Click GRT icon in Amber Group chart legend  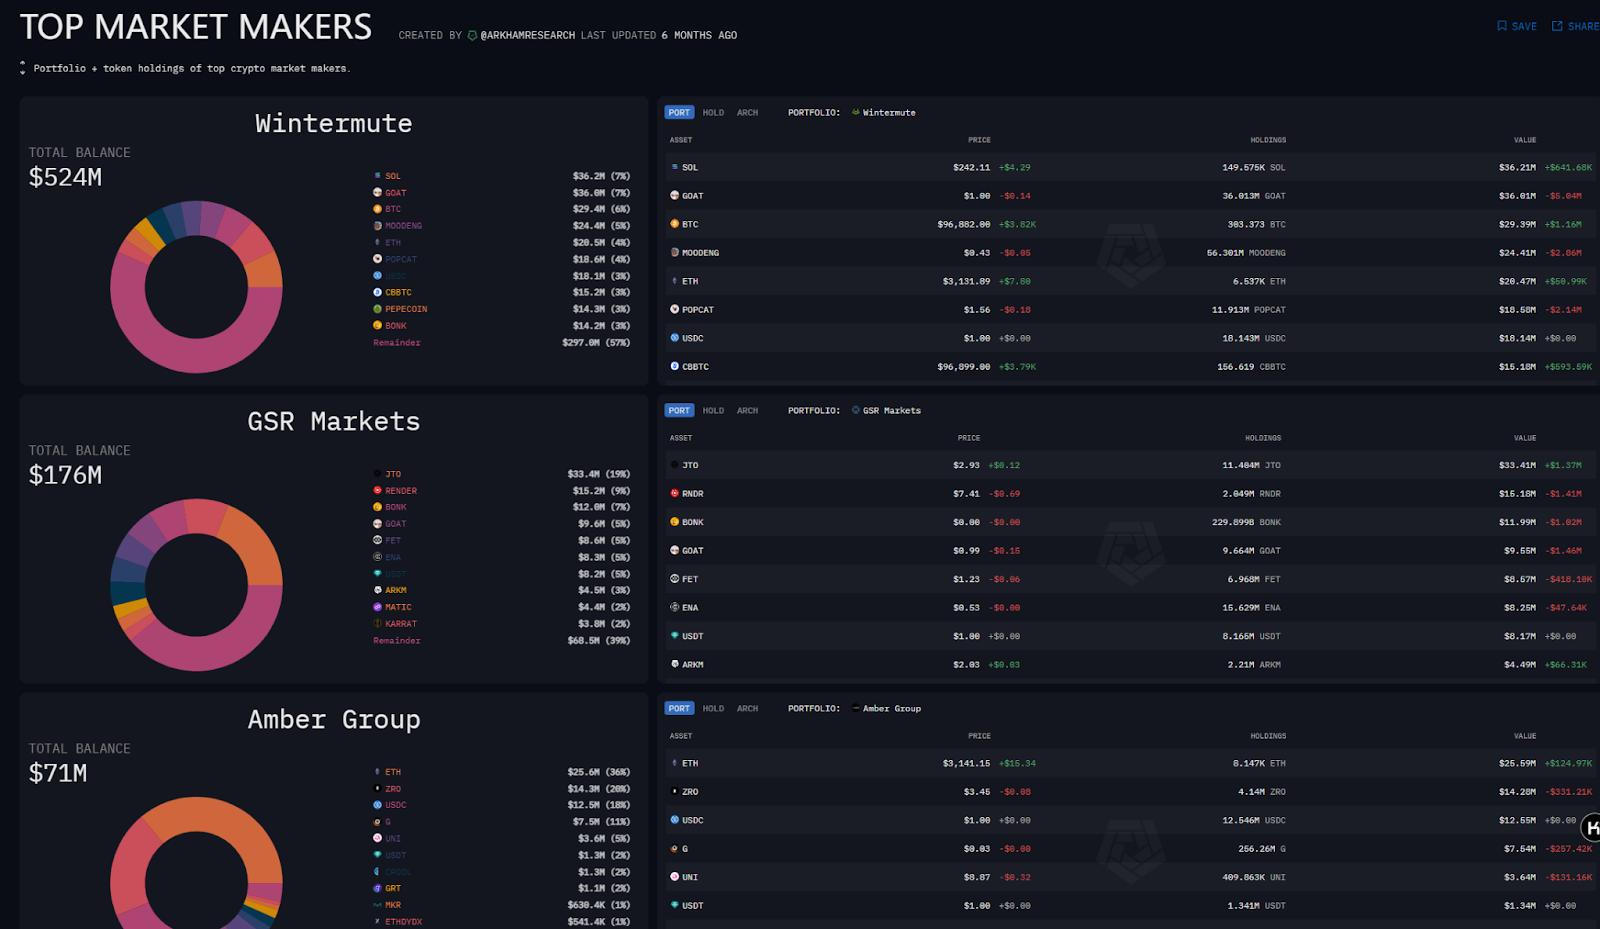tap(377, 888)
